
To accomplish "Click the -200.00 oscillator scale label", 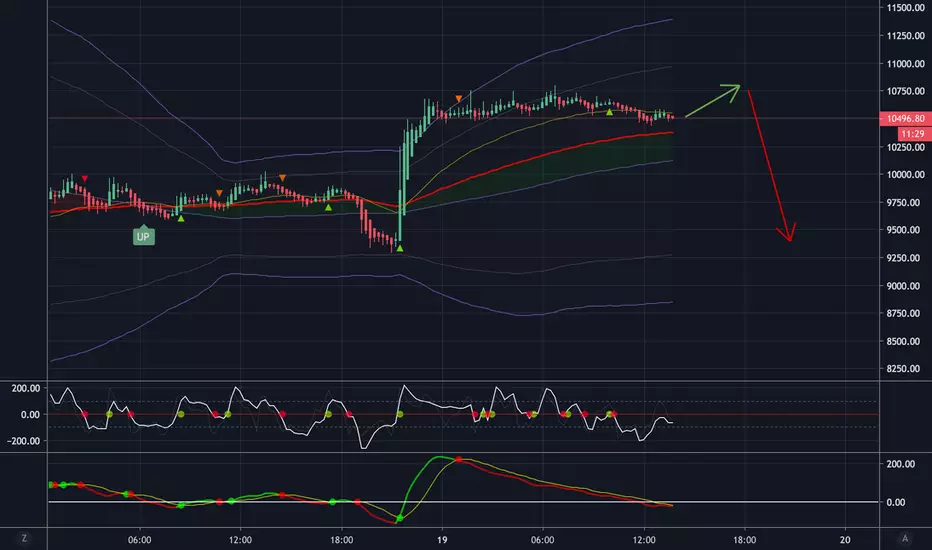I will tap(24, 441).
